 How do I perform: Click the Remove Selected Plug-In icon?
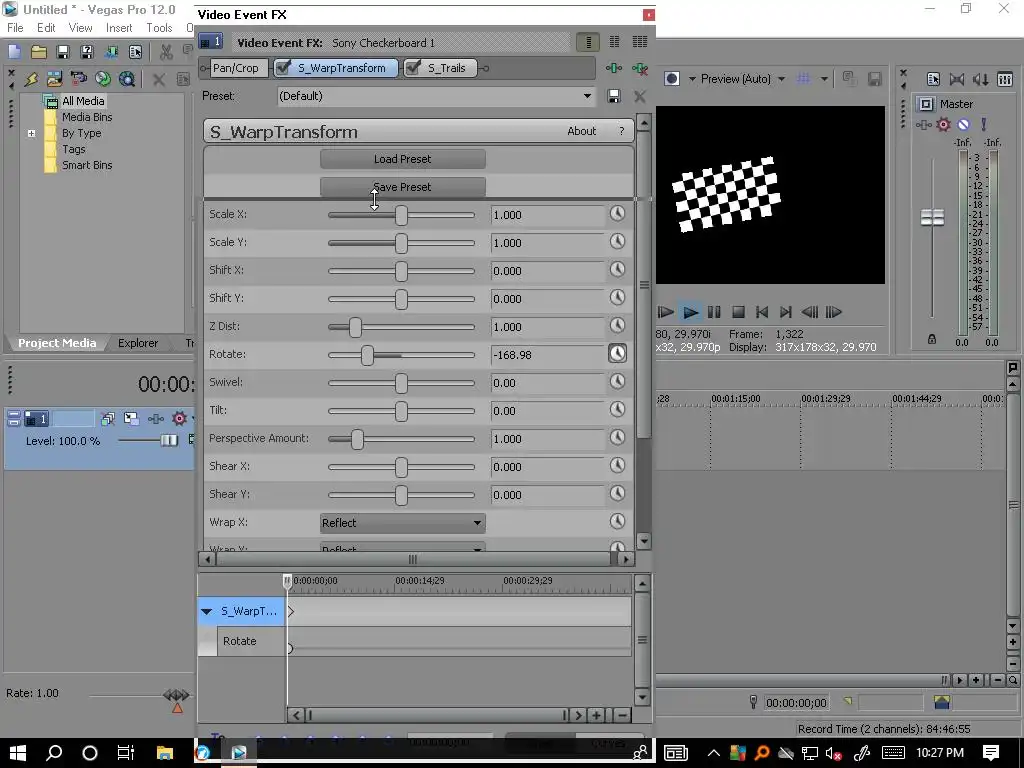point(640,68)
